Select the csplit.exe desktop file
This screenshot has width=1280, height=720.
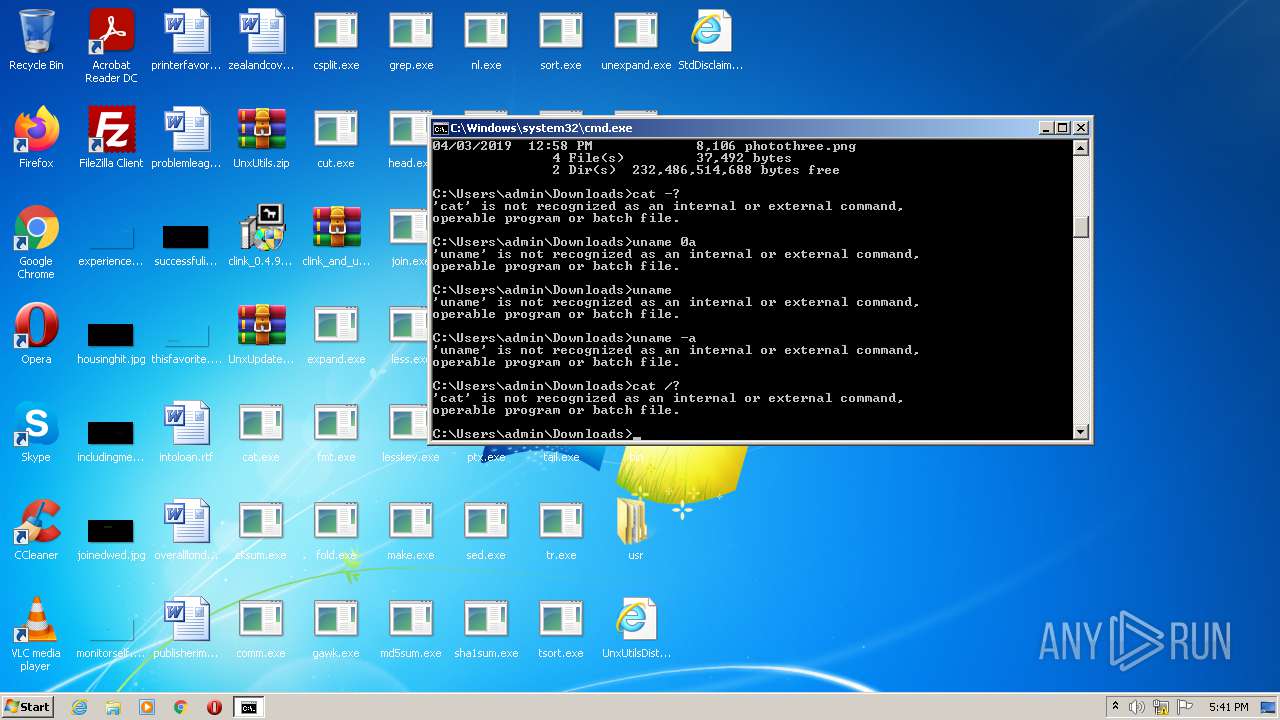pyautogui.click(x=336, y=40)
